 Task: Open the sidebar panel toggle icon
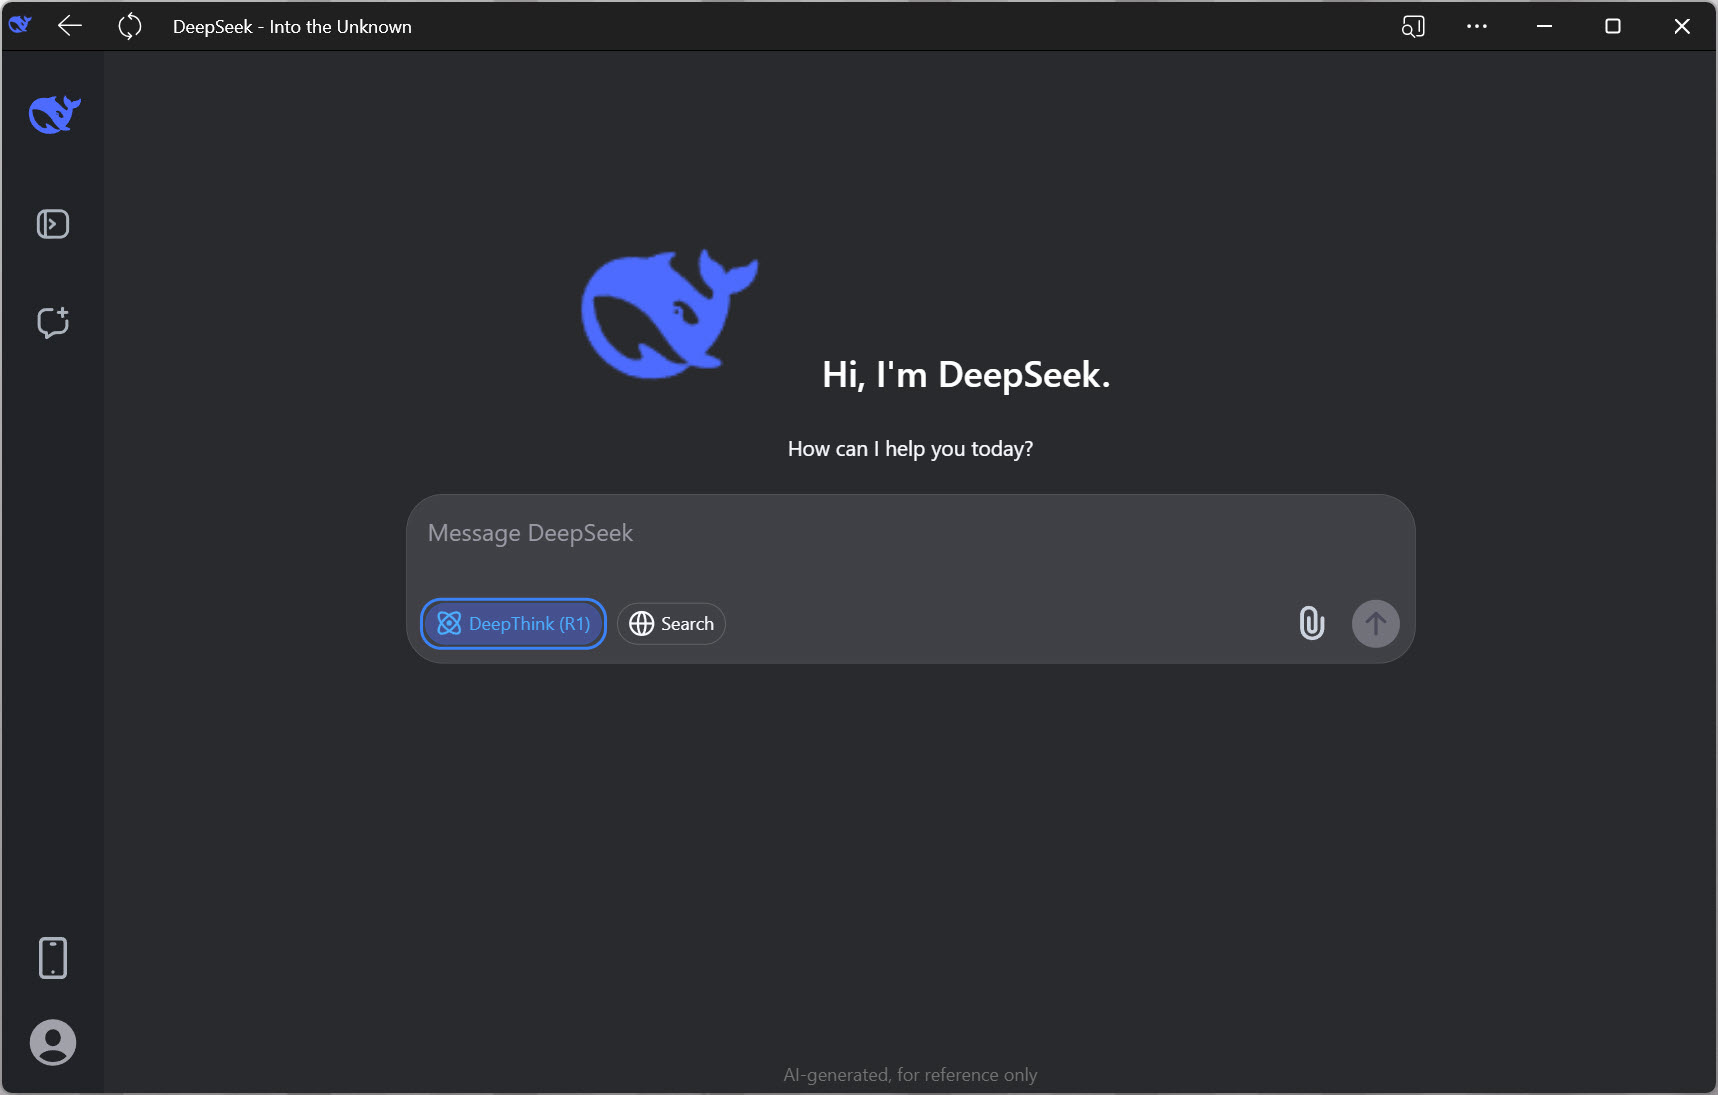(53, 224)
